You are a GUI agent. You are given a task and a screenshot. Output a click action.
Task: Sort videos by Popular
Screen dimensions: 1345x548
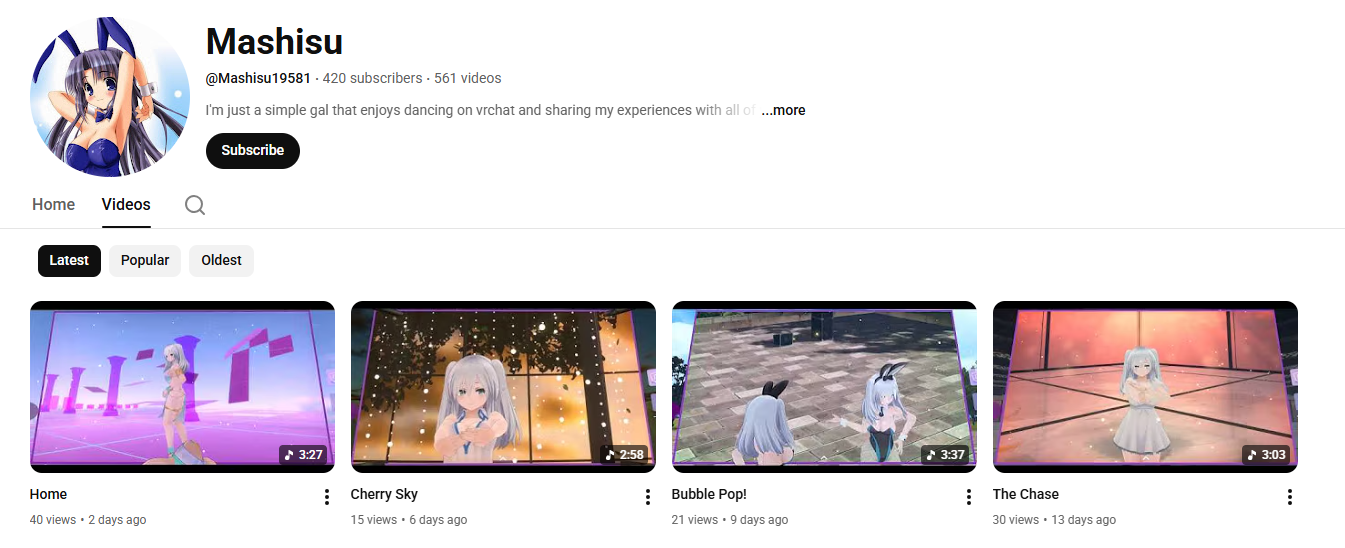pyautogui.click(x=145, y=260)
